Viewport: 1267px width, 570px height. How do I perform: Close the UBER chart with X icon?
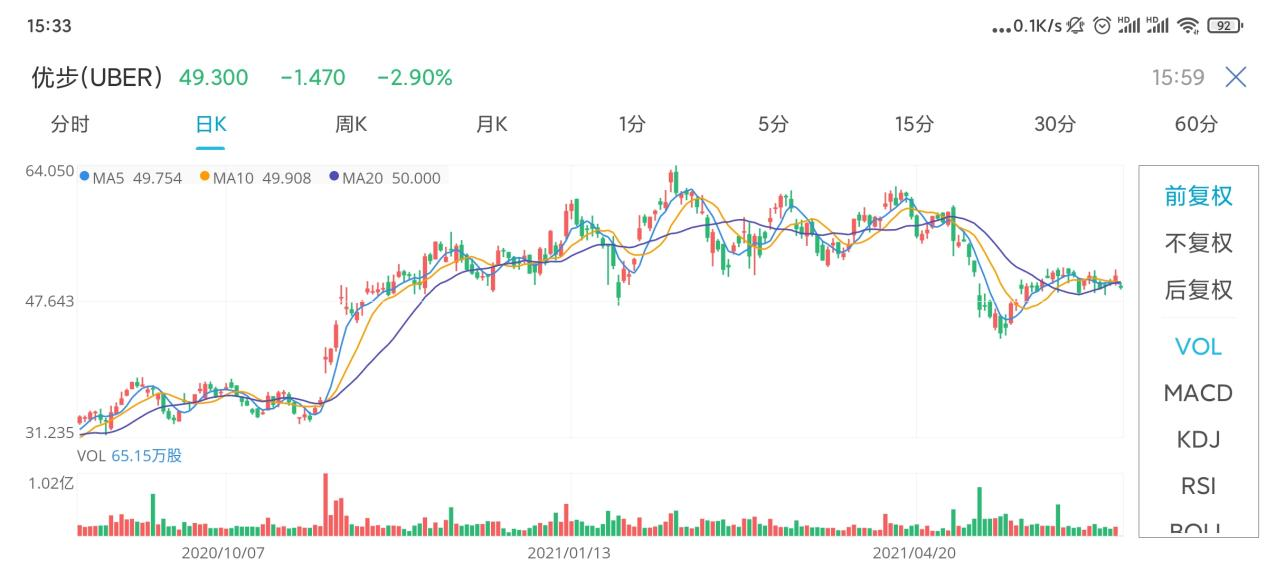[1236, 77]
